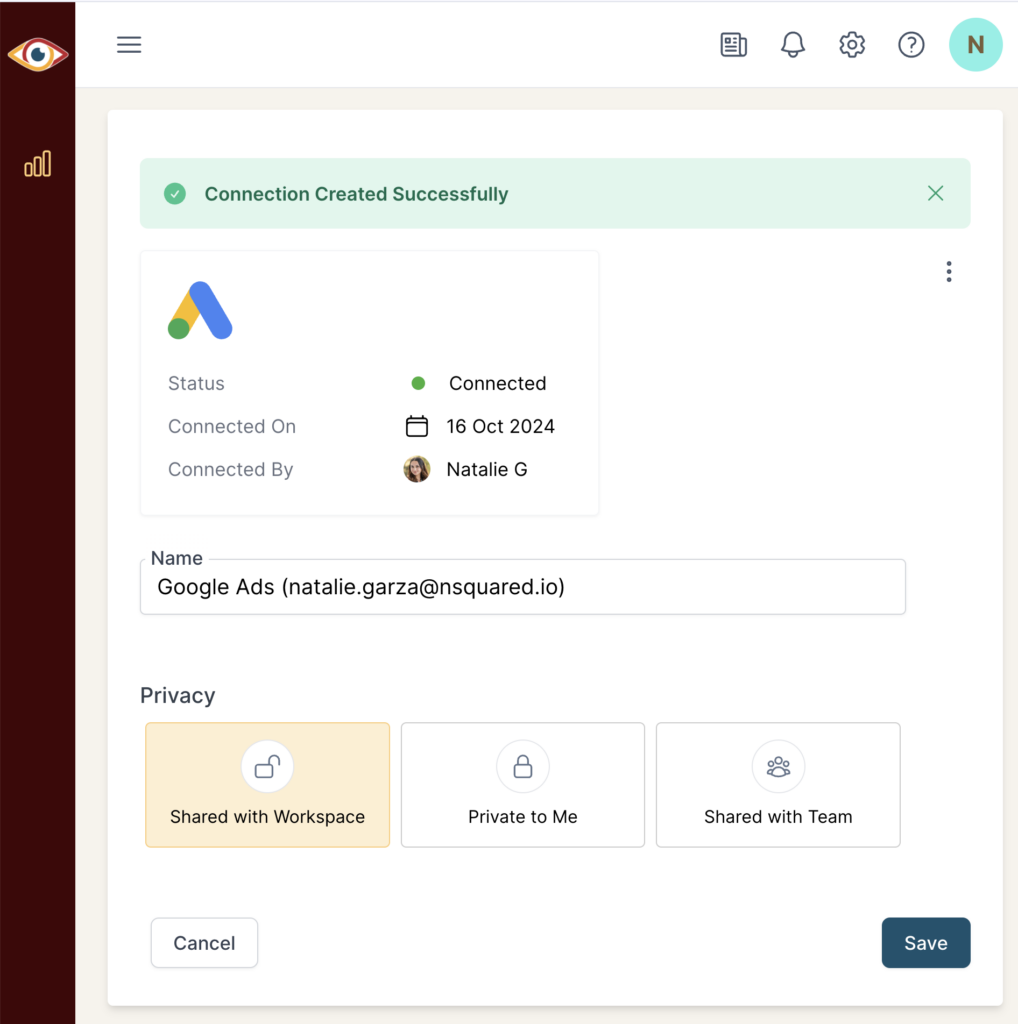This screenshot has height=1024, width=1018.
Task: Click the Save button
Action: pyautogui.click(x=925, y=943)
